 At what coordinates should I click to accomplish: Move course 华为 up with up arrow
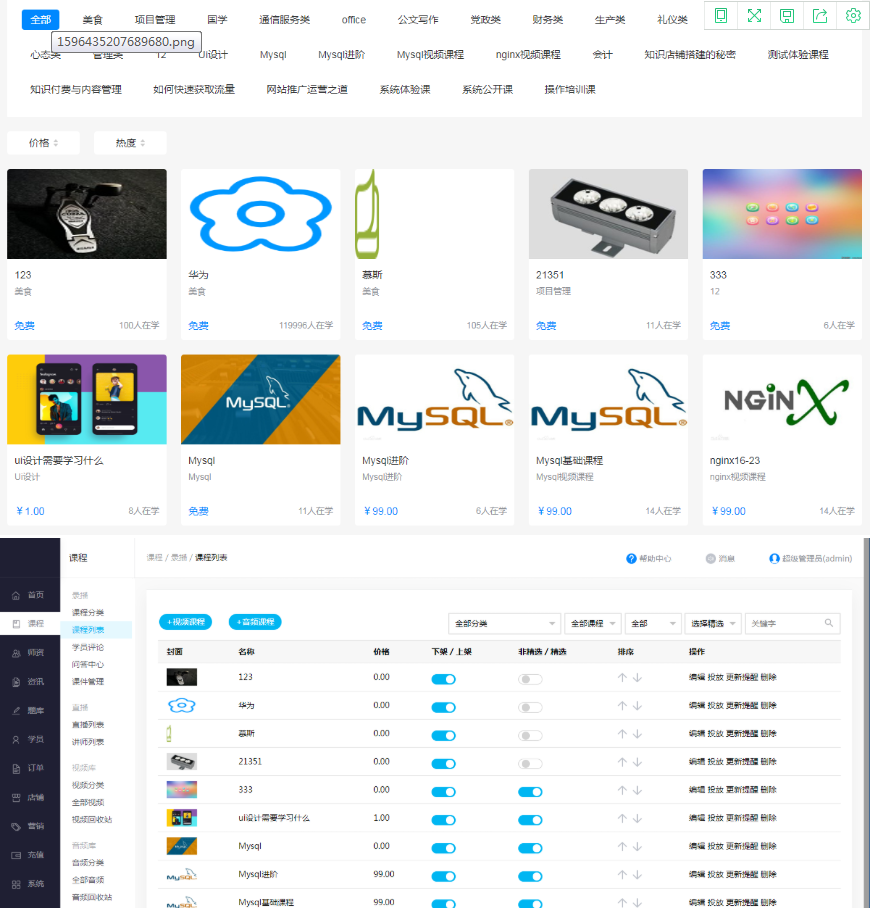[622, 706]
